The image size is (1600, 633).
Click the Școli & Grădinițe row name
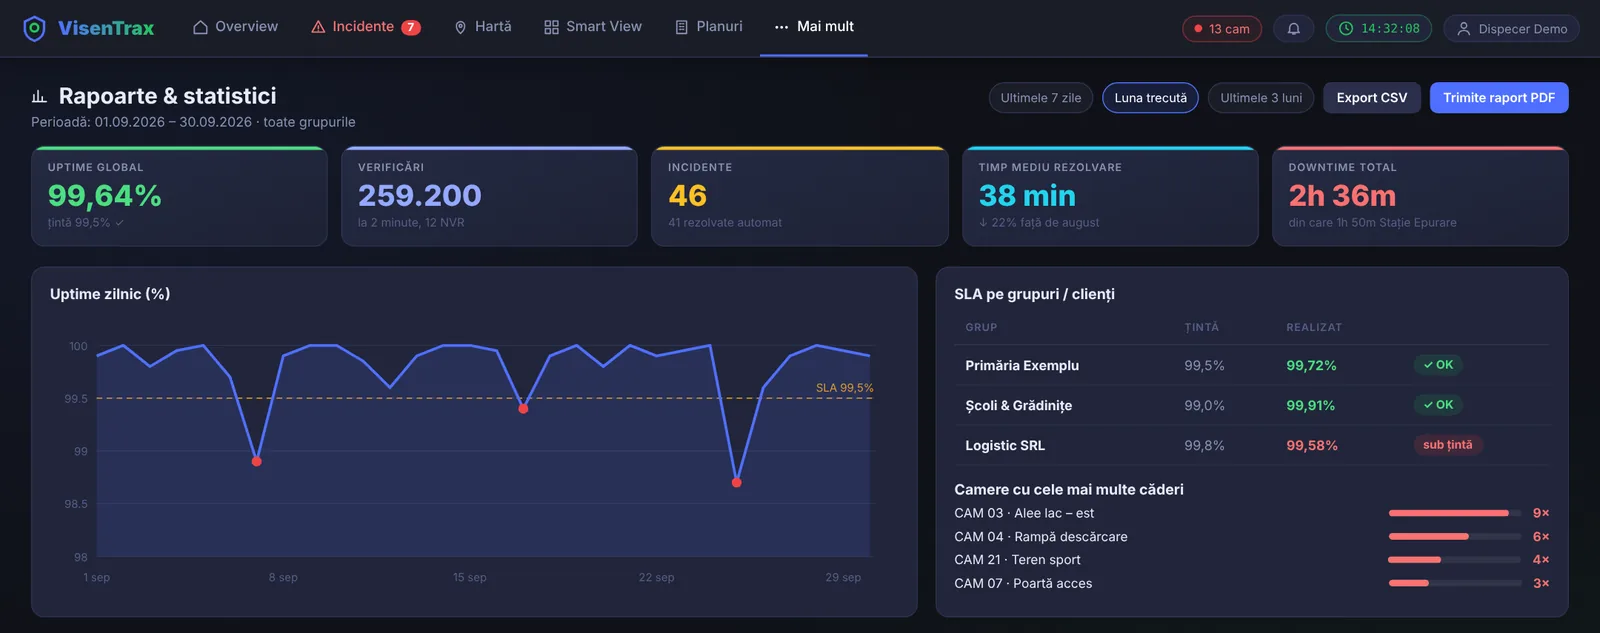click(x=1018, y=406)
